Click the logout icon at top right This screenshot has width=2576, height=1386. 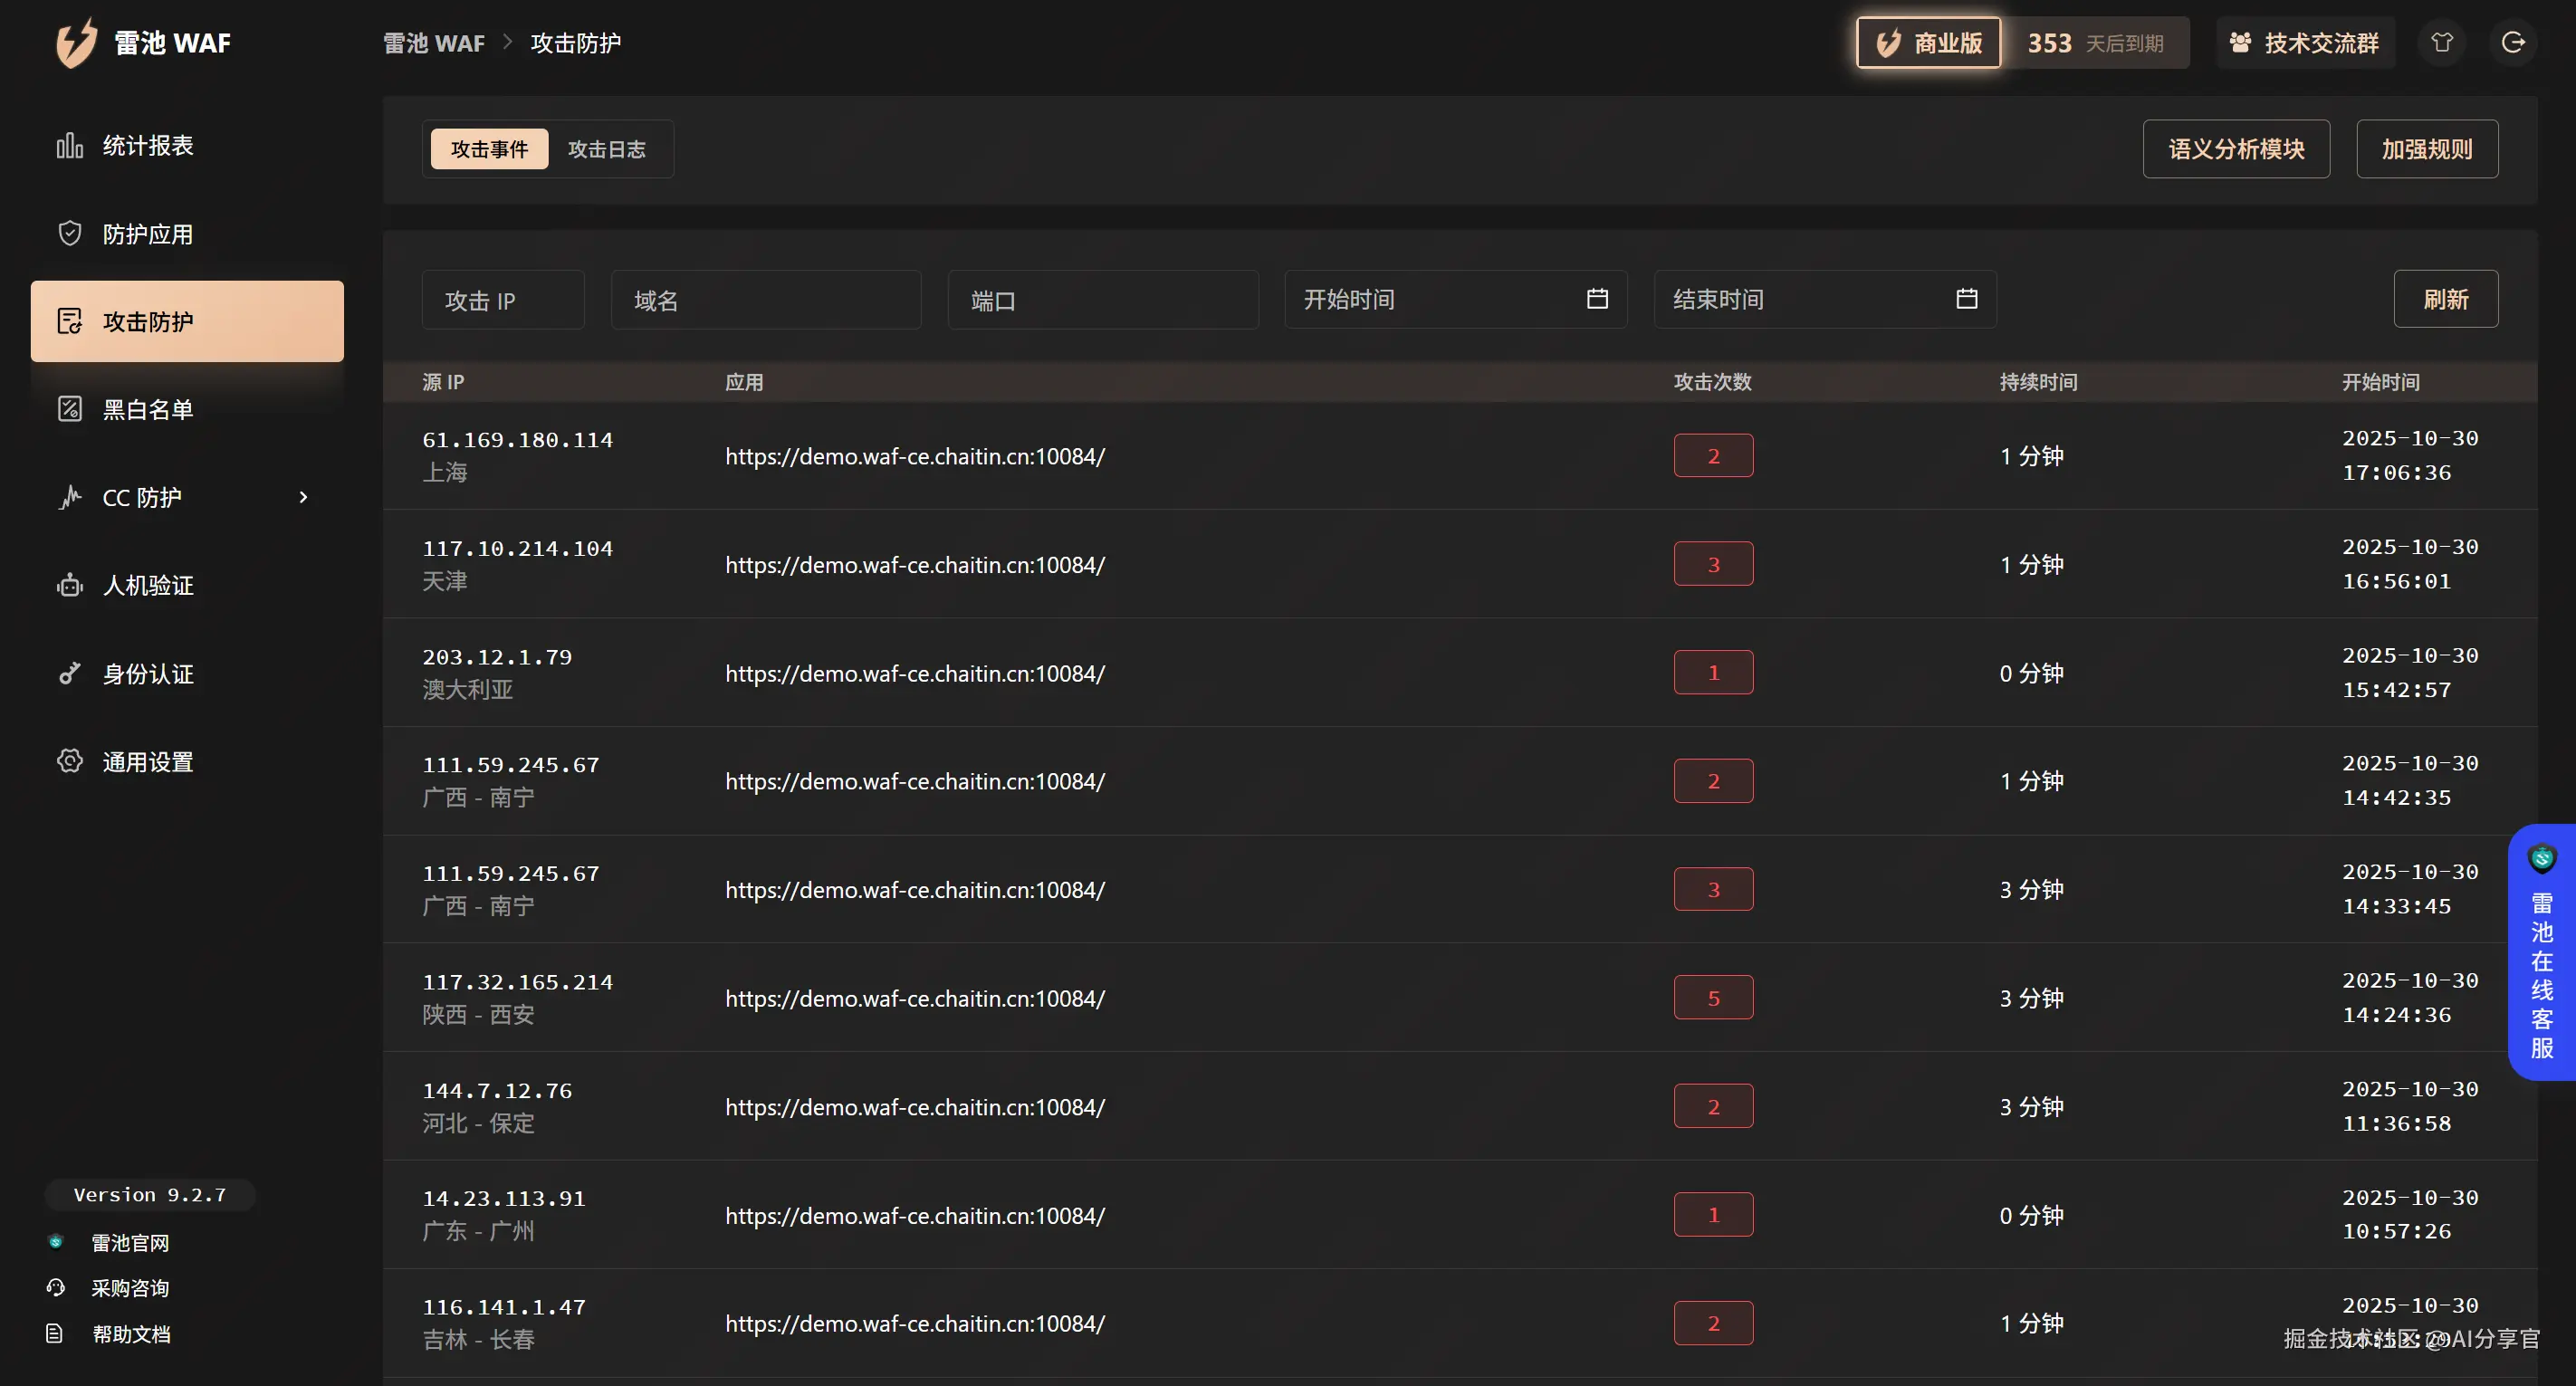(x=2512, y=43)
